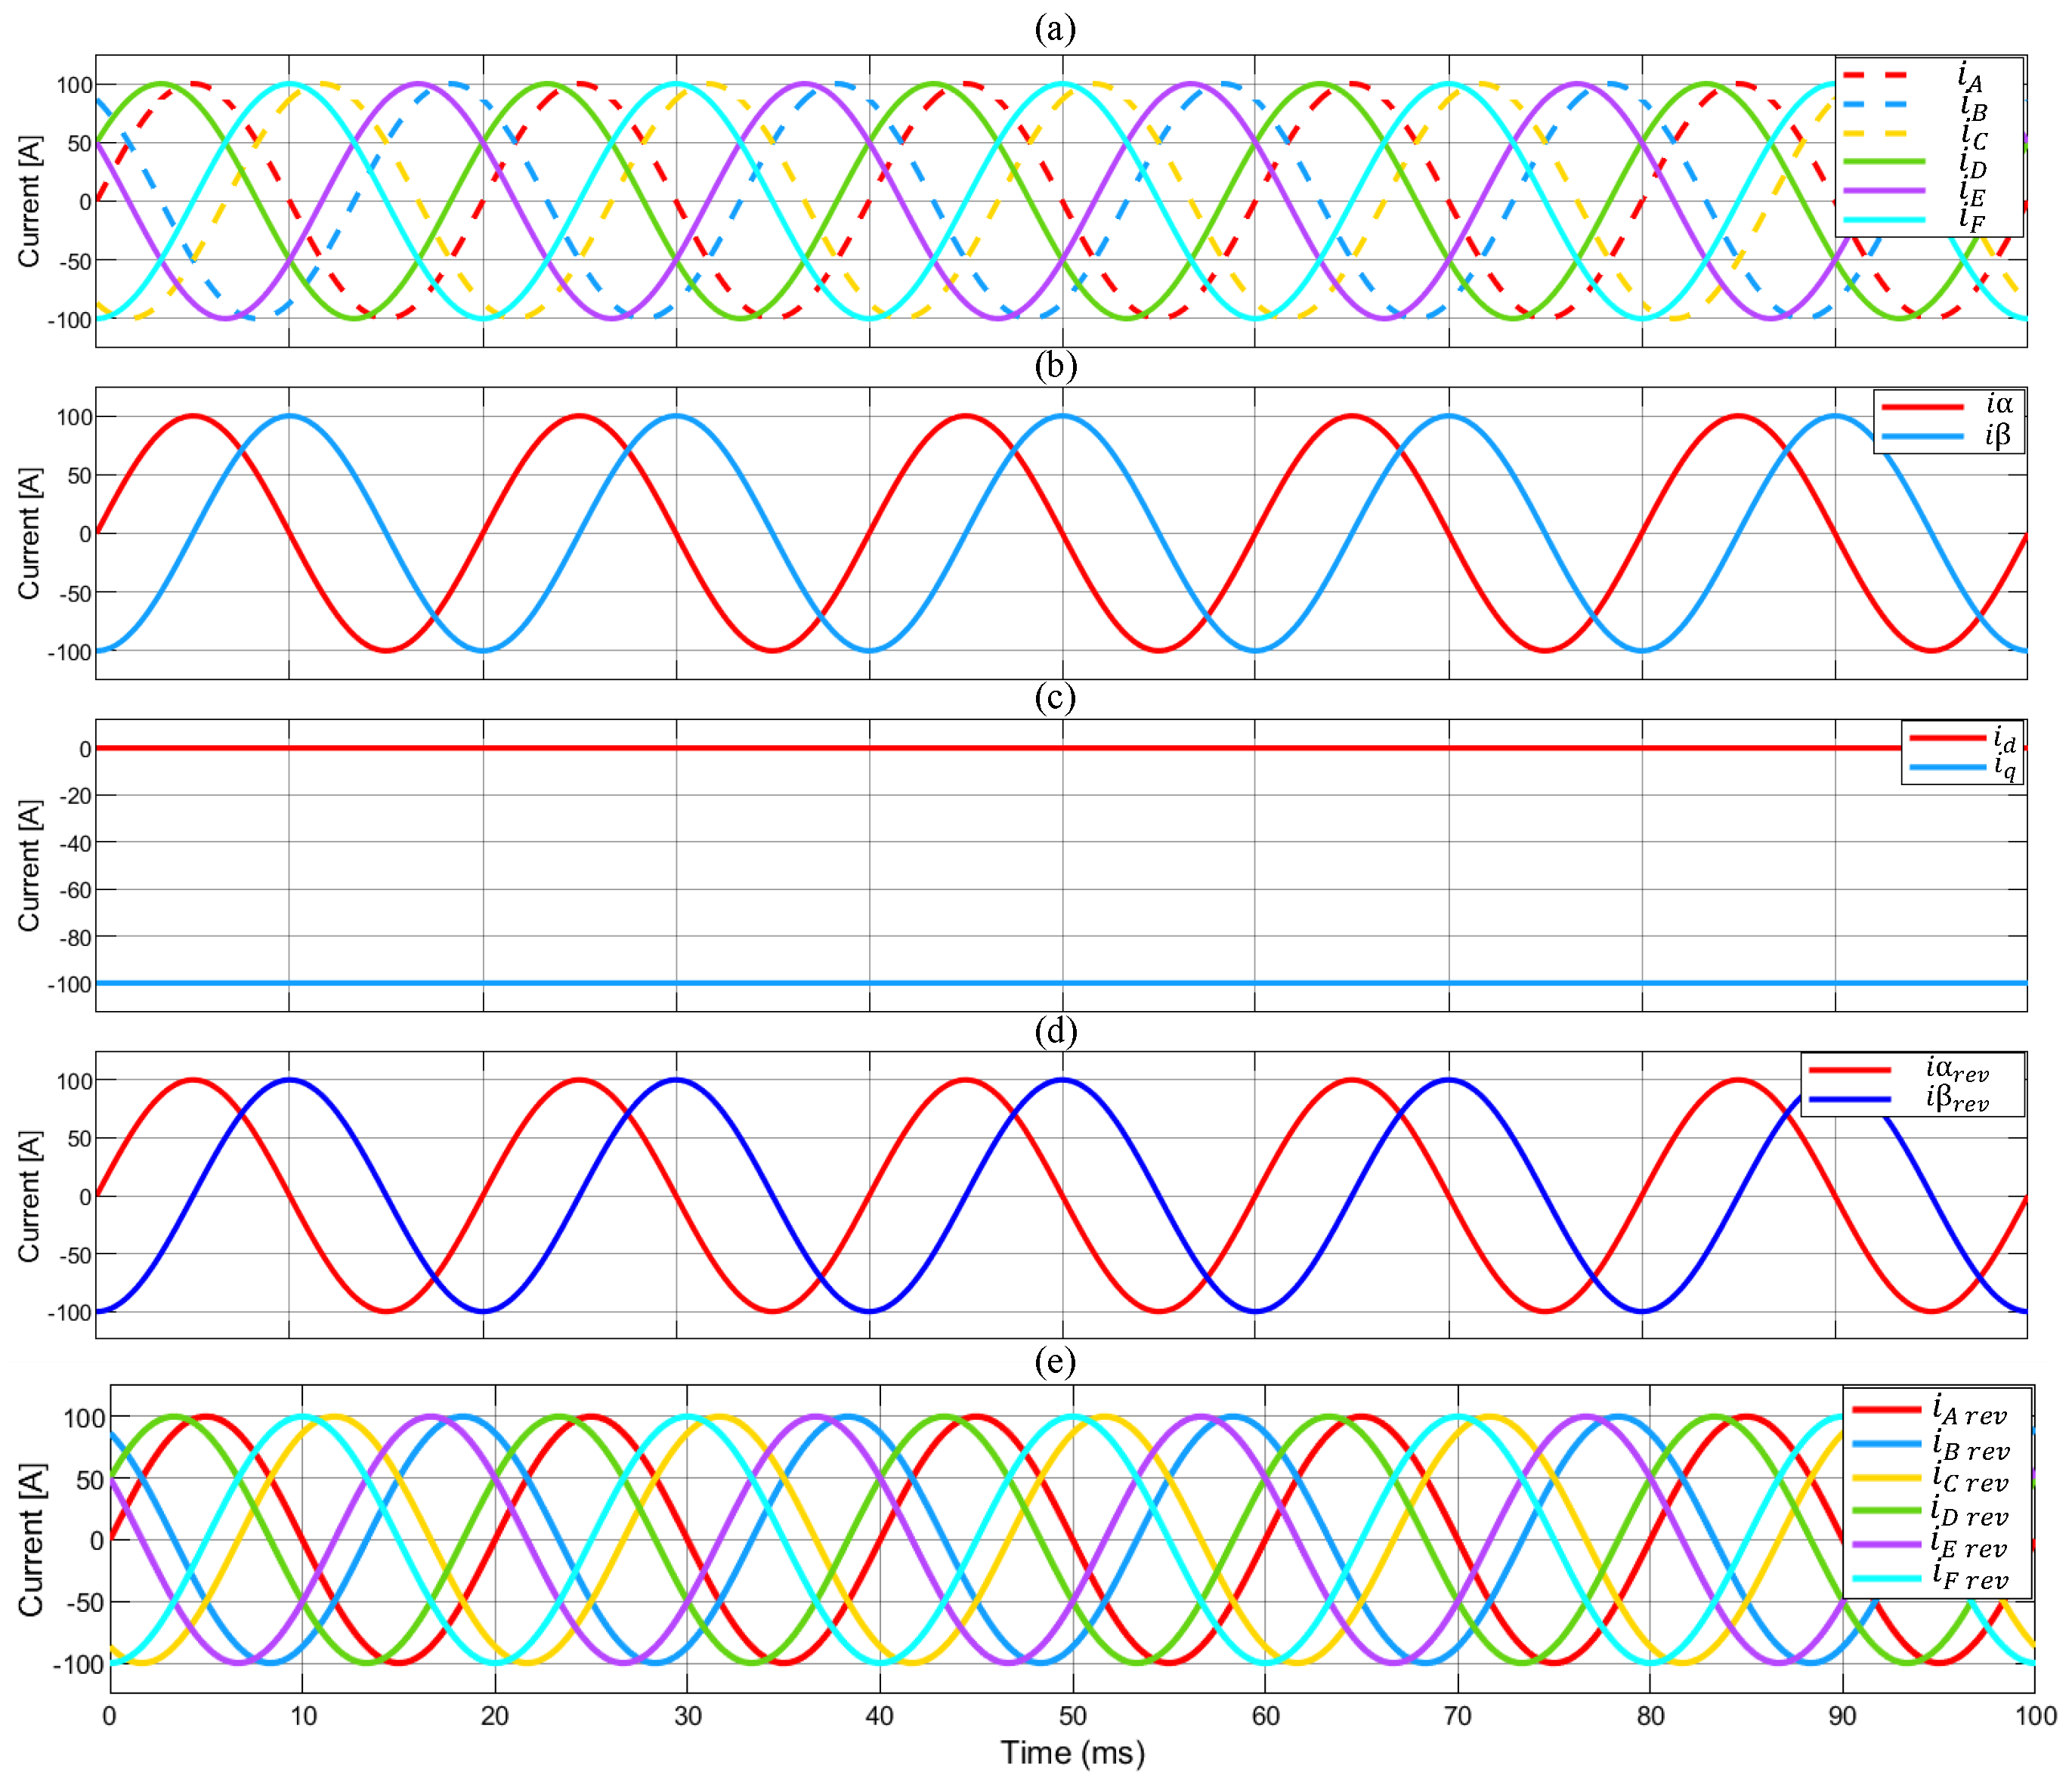Click the 50 tick label on the time axis
The height and width of the screenshot is (1781, 2072).
(x=1072, y=1716)
